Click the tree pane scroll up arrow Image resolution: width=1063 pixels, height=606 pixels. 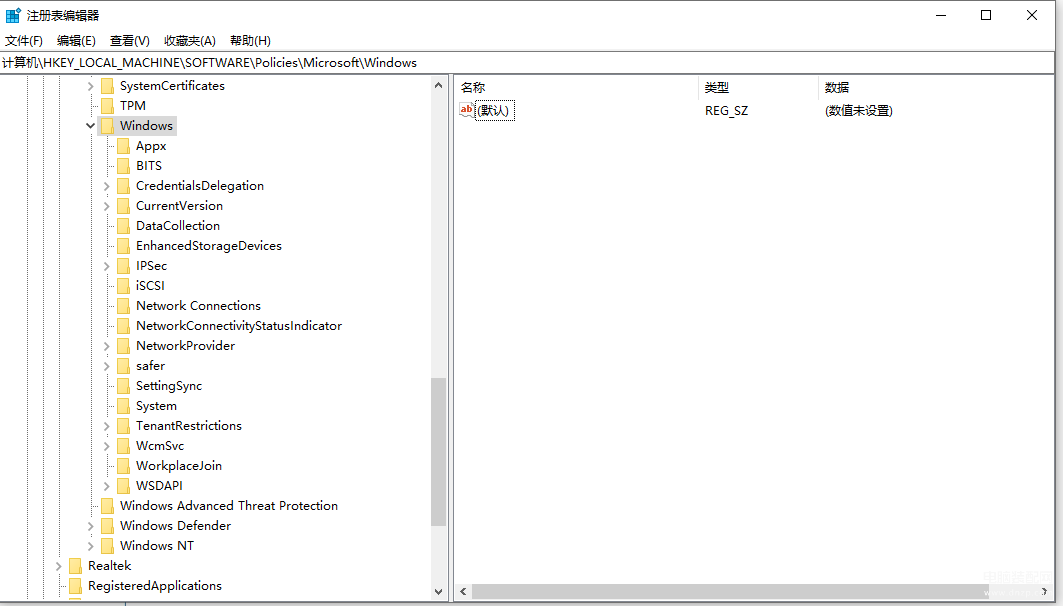438,85
